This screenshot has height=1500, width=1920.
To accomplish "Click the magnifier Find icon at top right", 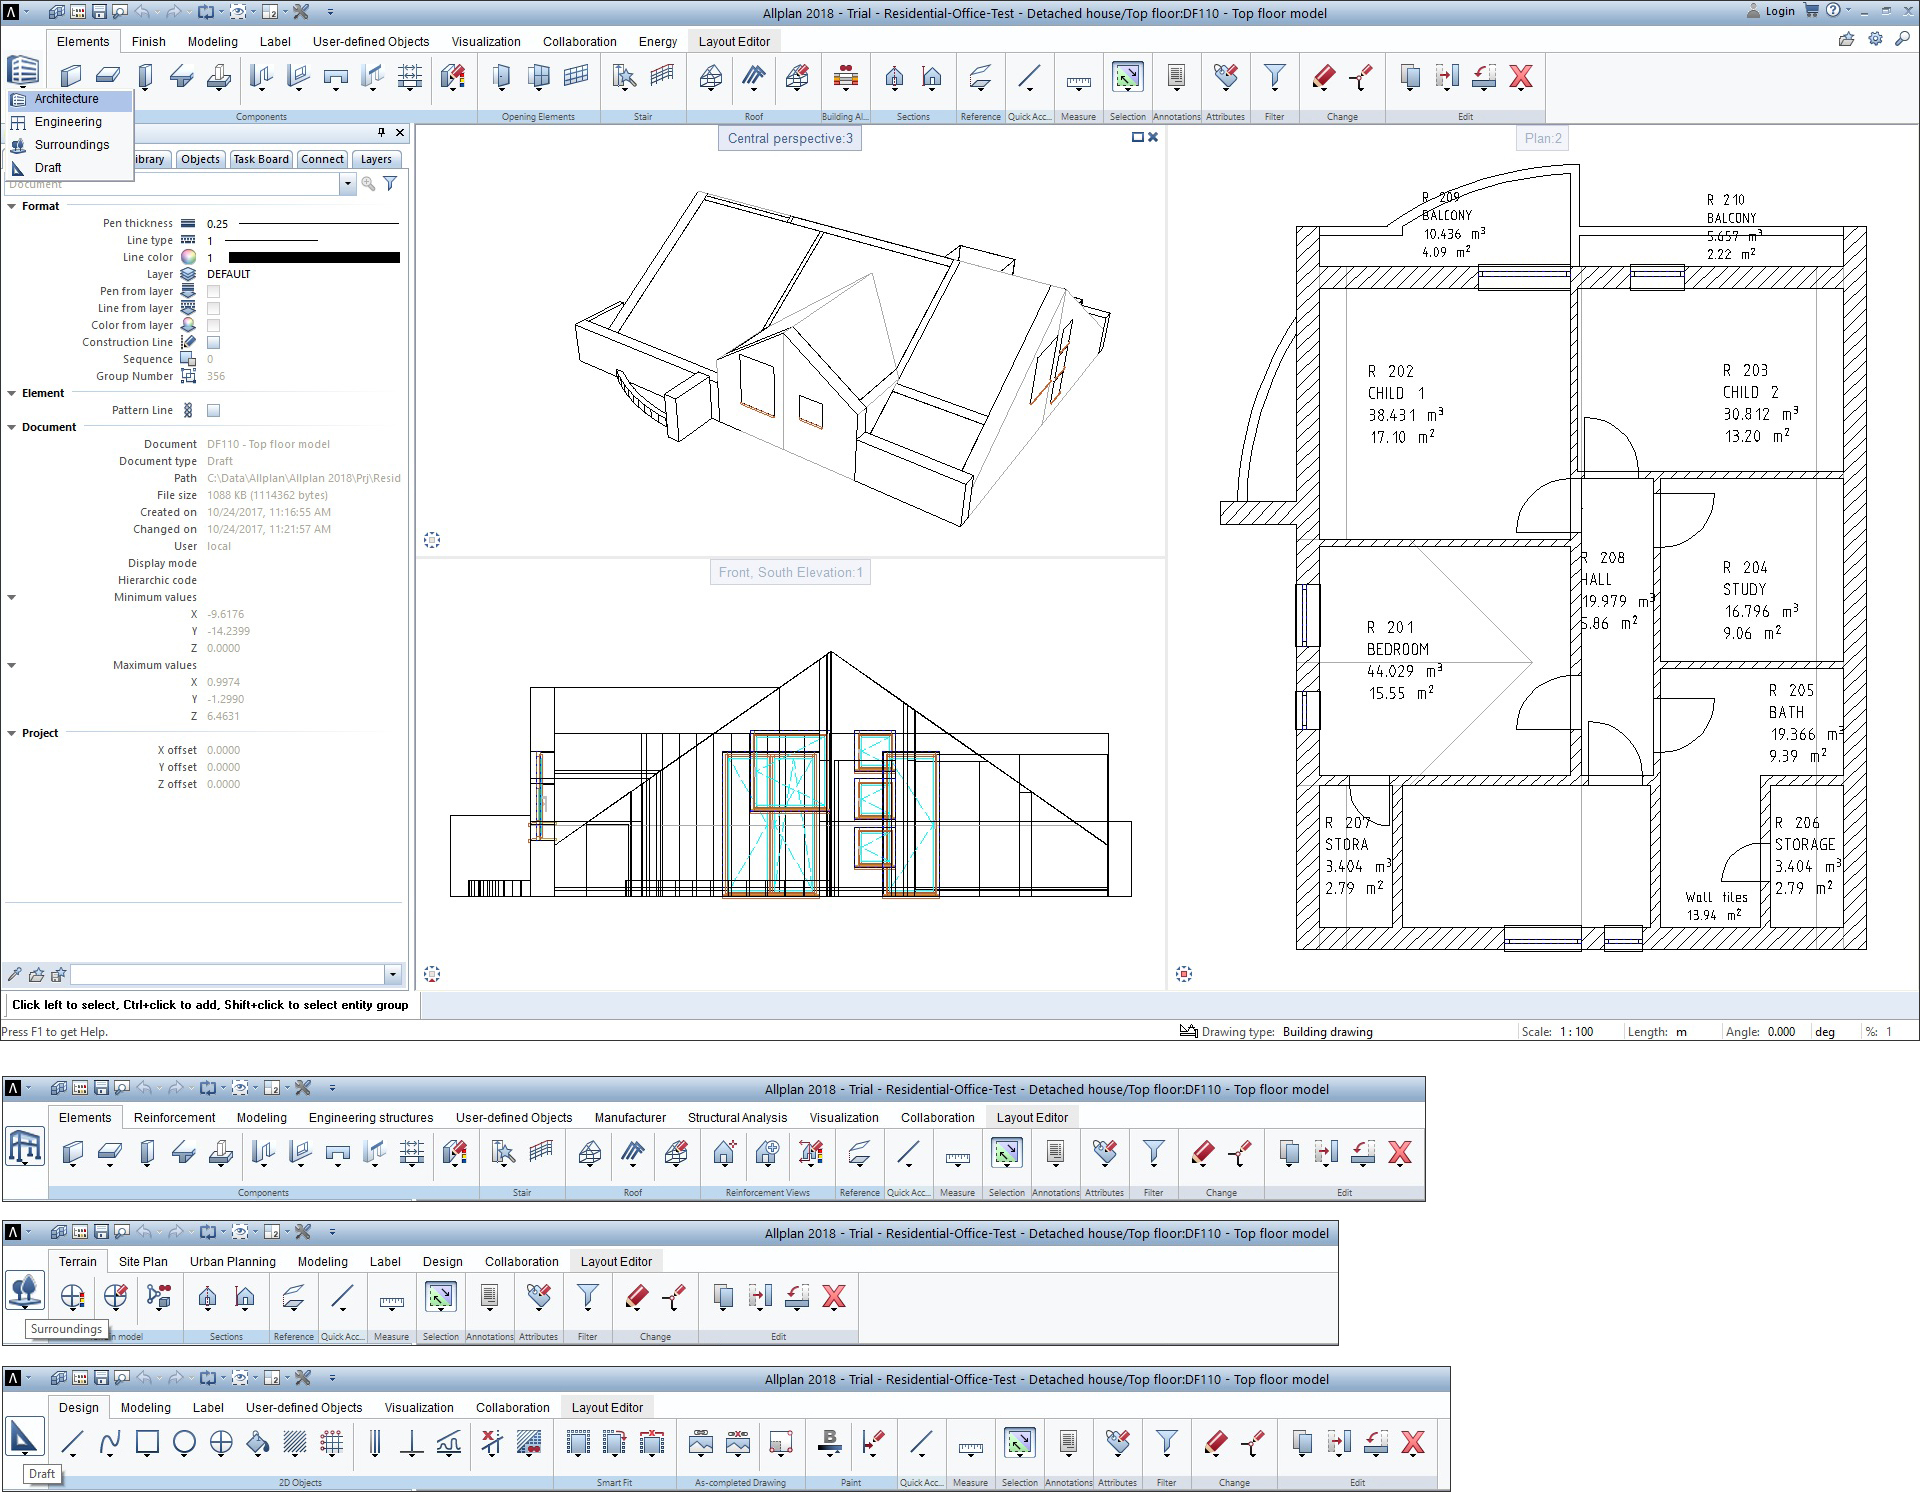I will tap(1903, 39).
